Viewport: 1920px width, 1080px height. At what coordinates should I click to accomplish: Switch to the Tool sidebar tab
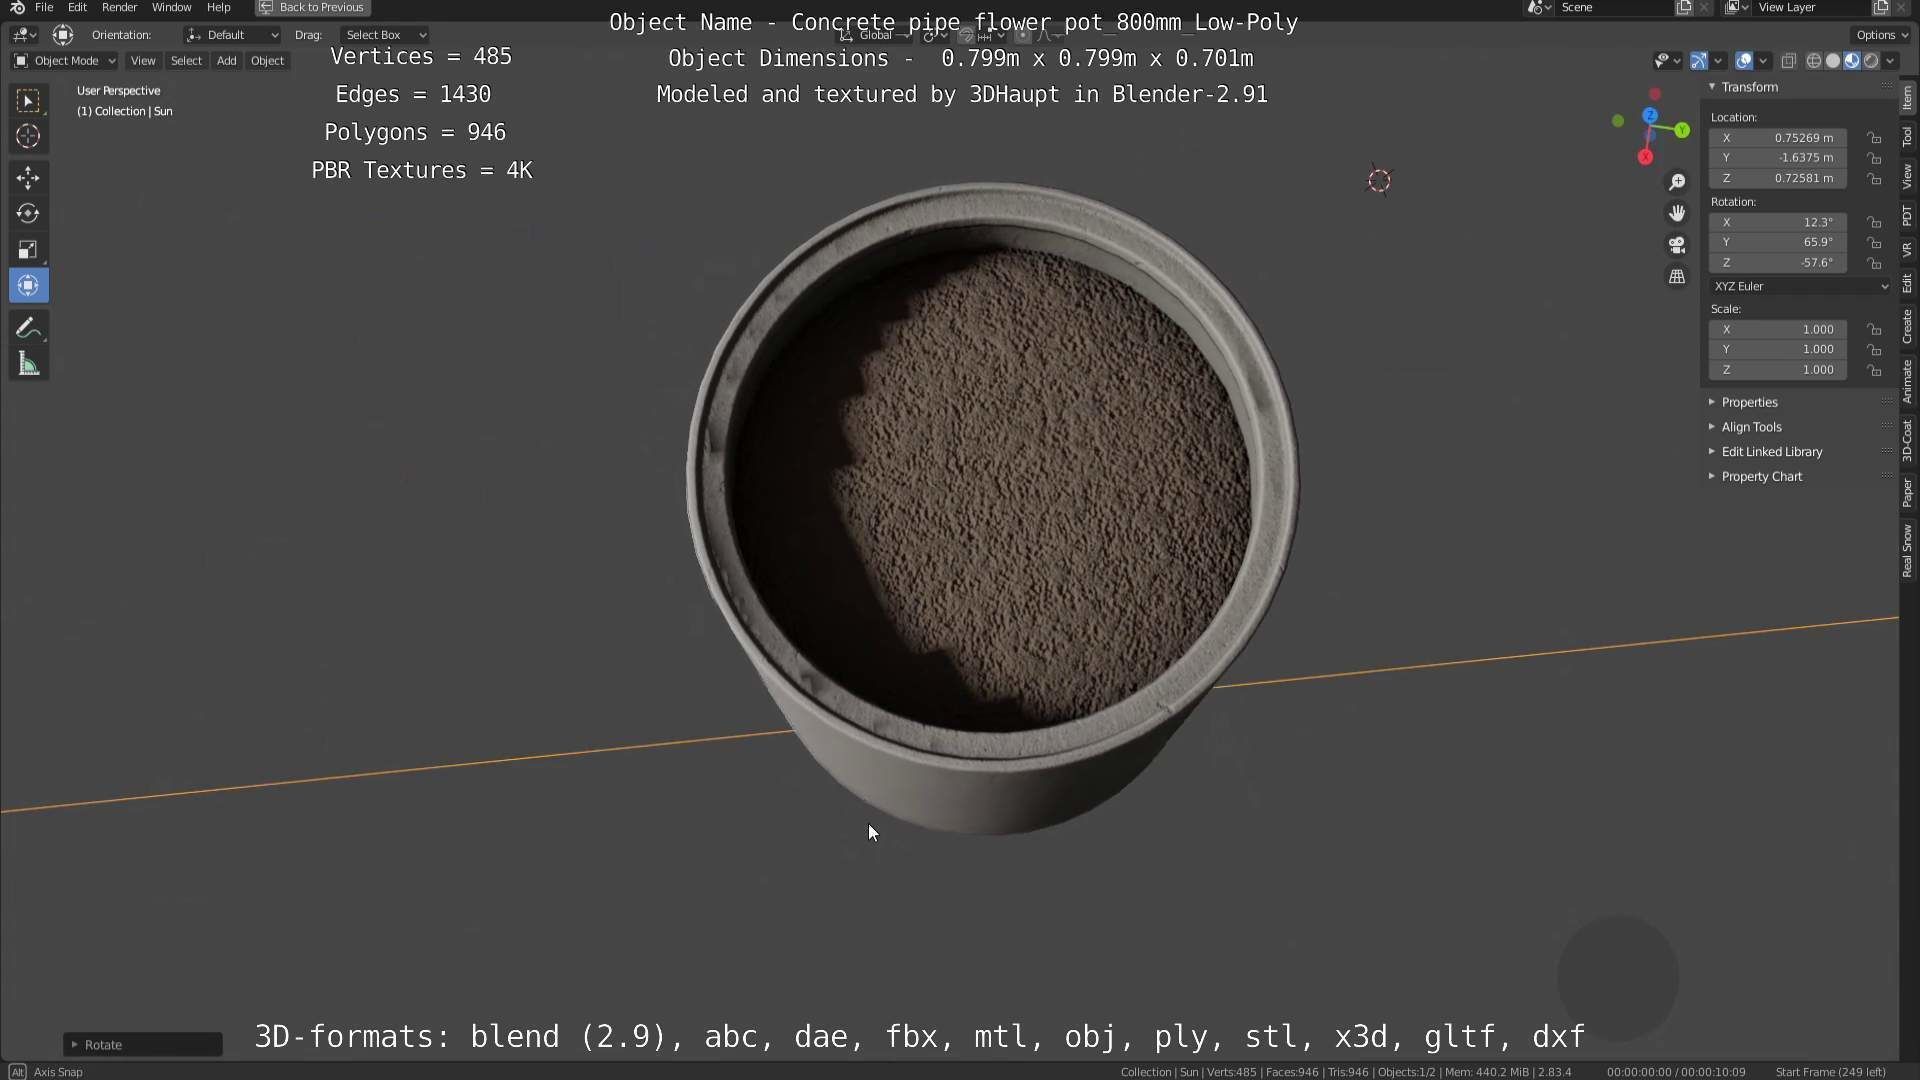coord(1908,137)
